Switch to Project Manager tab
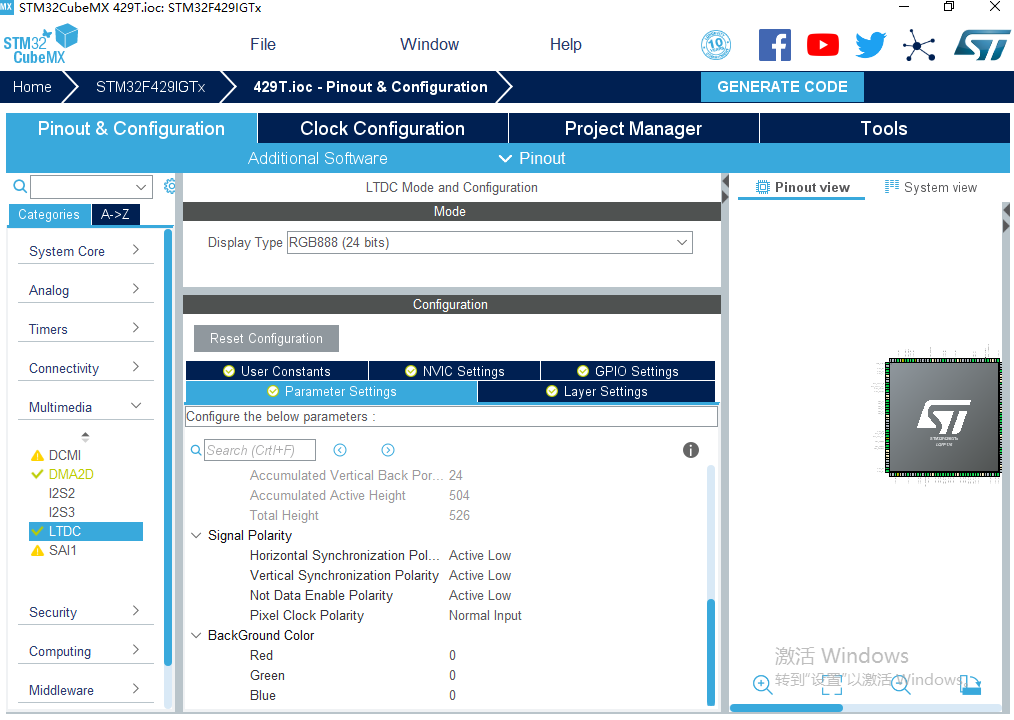The width and height of the screenshot is (1014, 720). point(634,128)
